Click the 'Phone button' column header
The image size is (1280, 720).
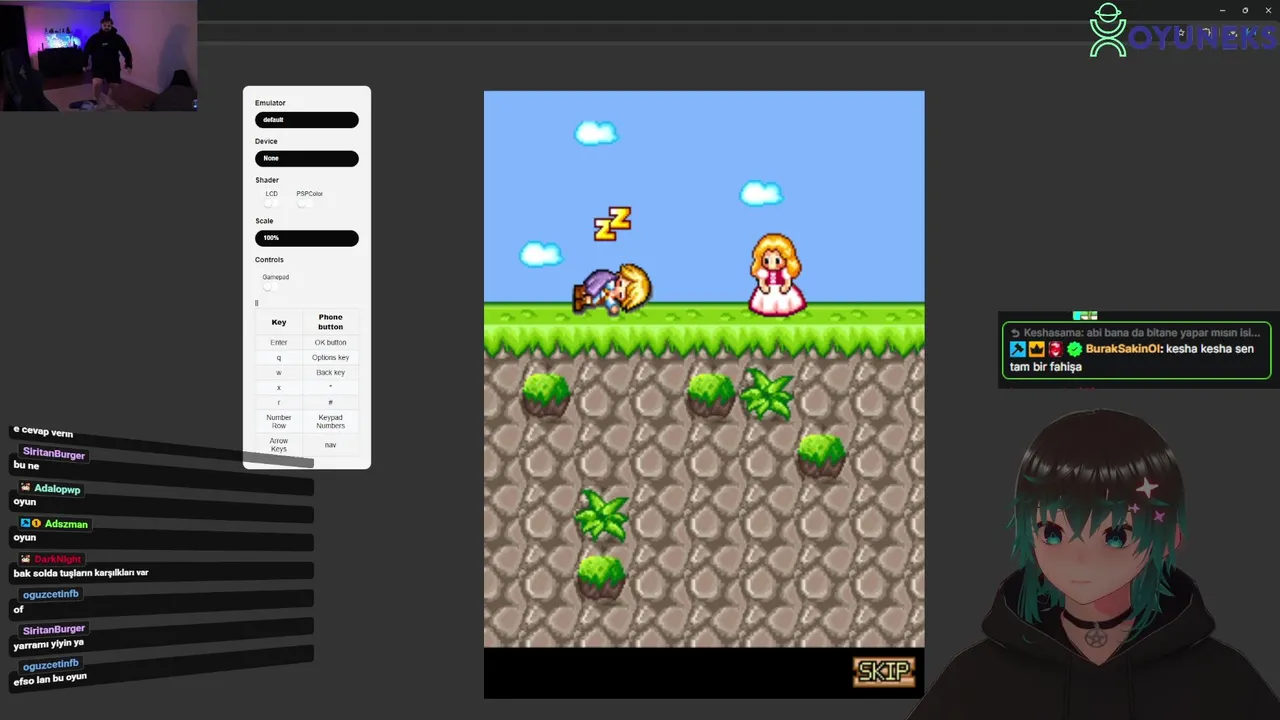coord(330,322)
